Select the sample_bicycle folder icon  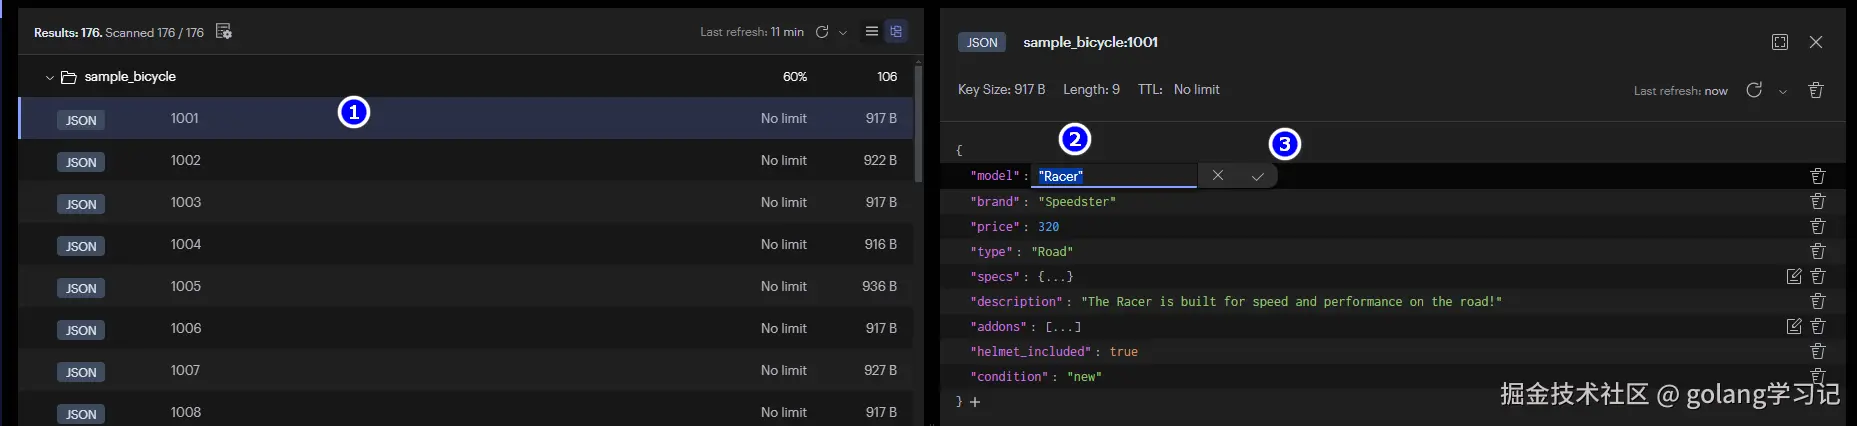coord(69,77)
